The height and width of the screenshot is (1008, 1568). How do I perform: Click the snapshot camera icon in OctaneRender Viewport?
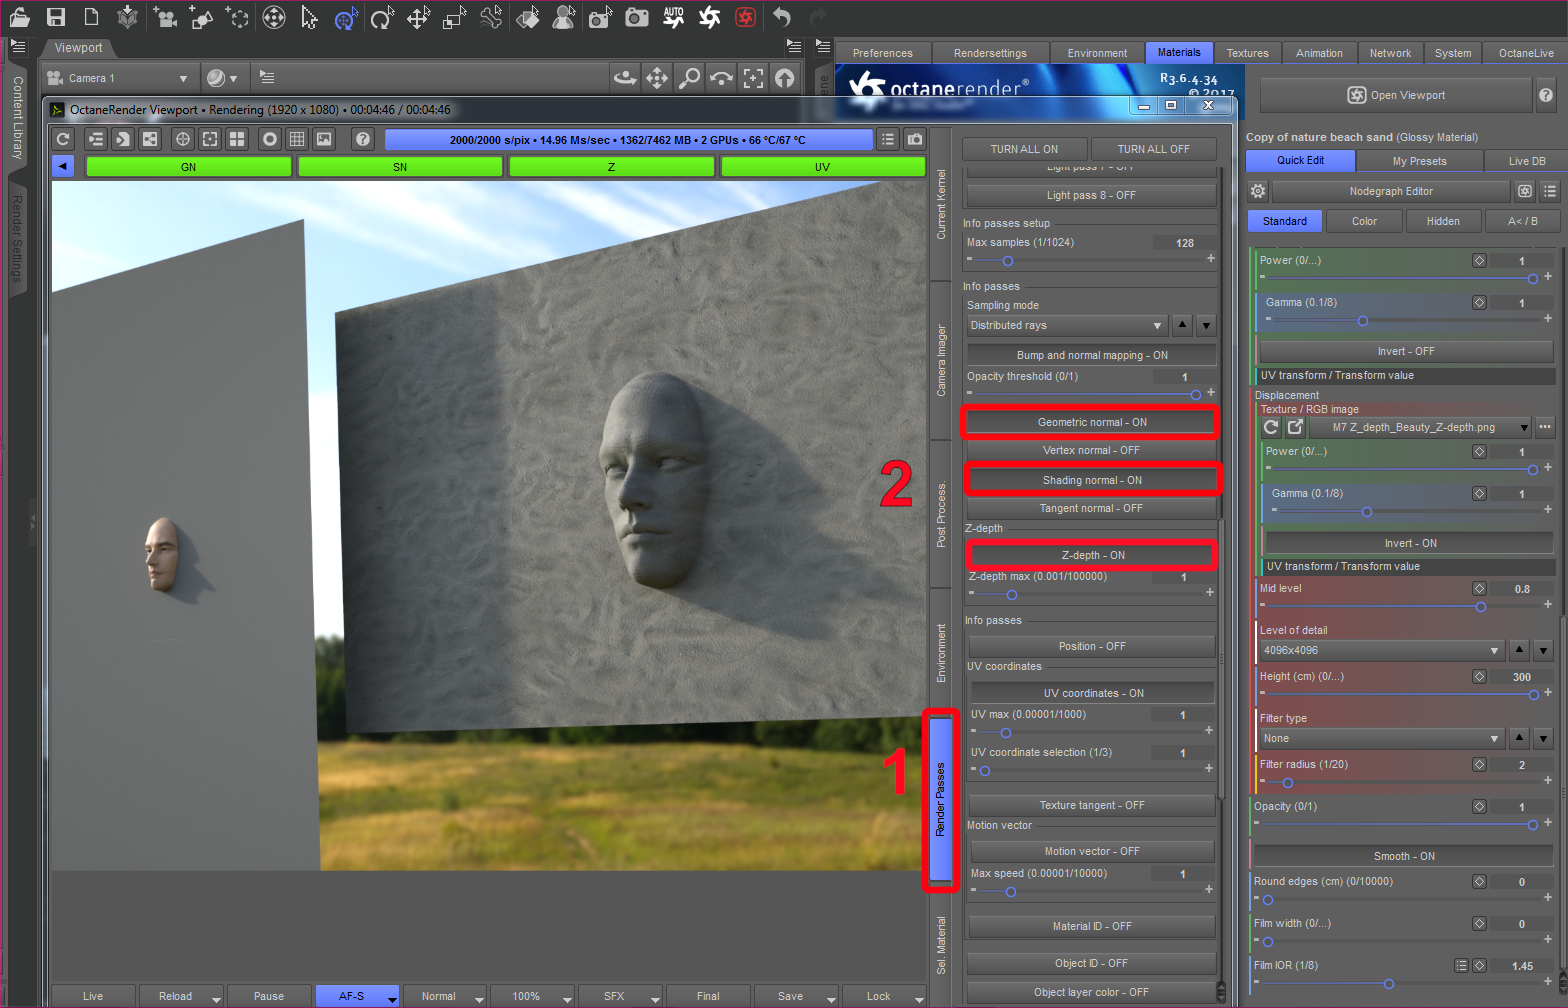pyautogui.click(x=915, y=139)
